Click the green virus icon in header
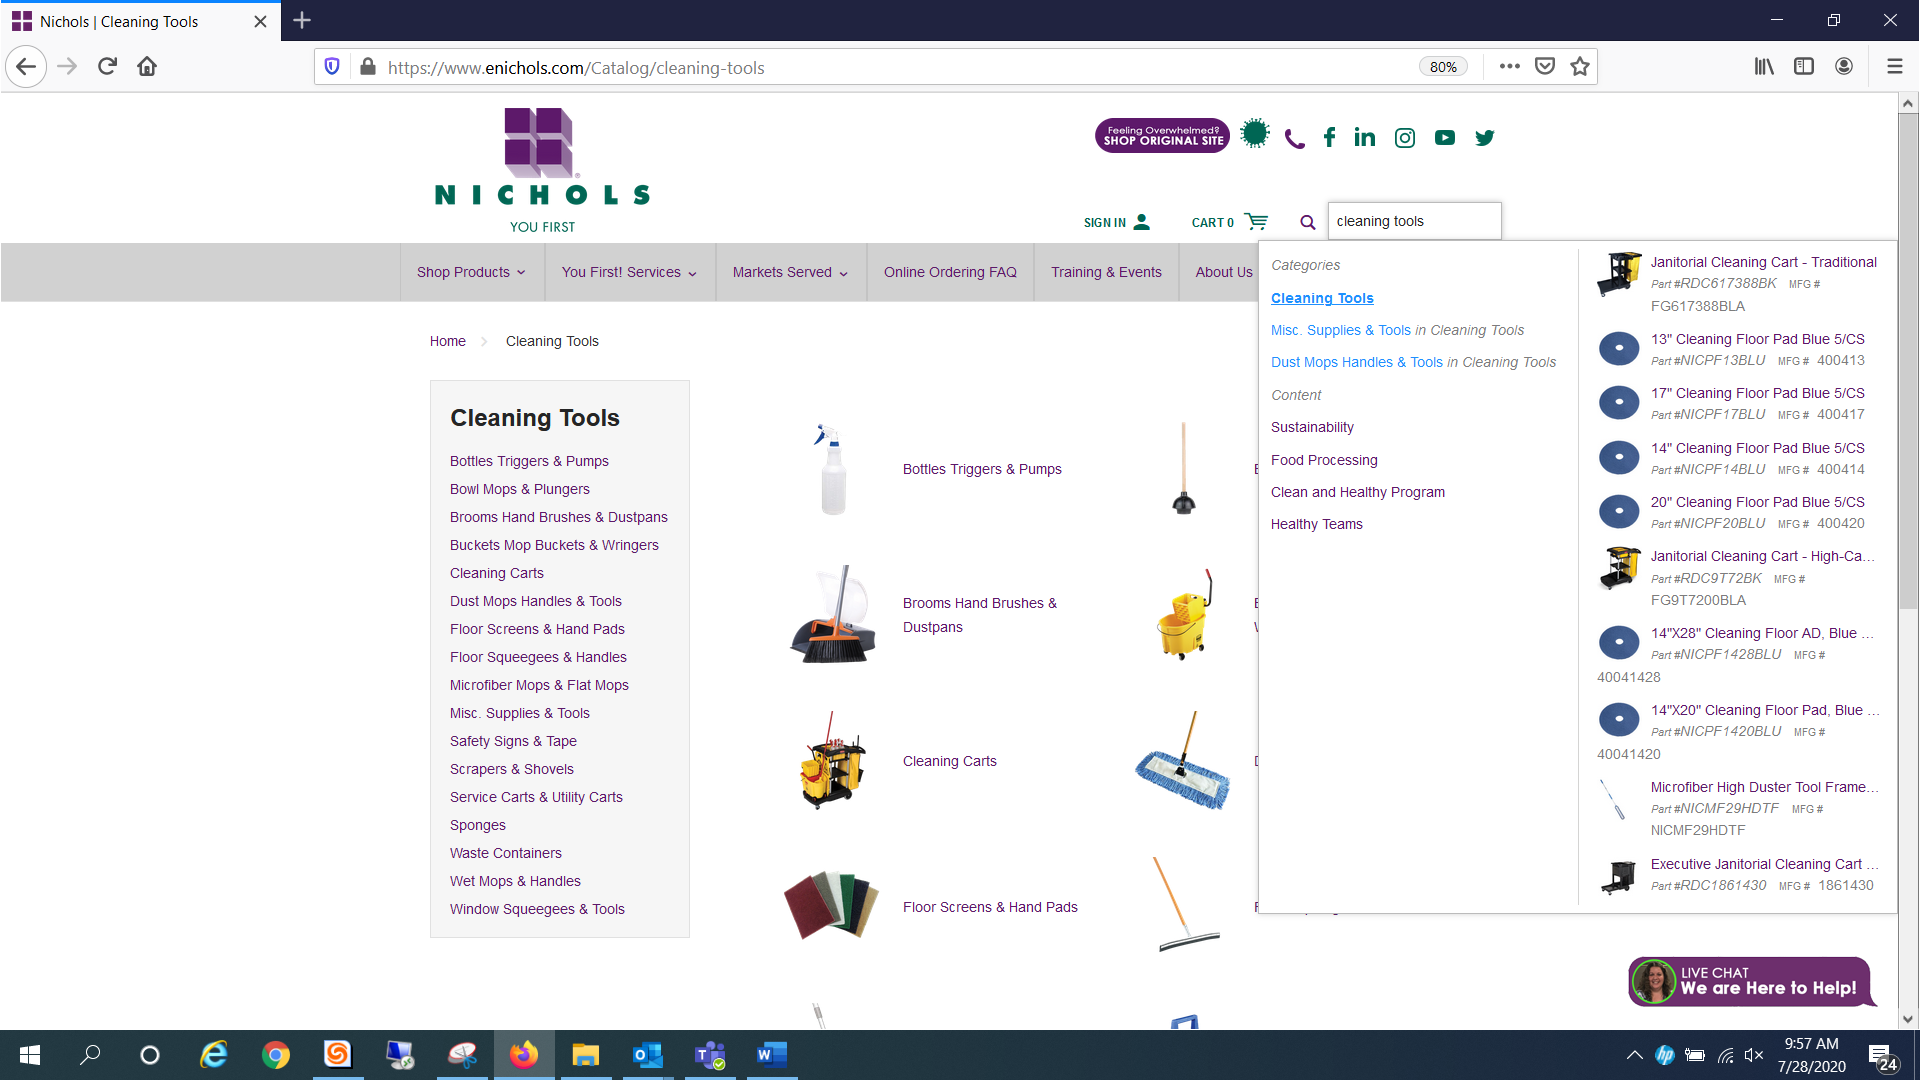This screenshot has width=1920, height=1080. coord(1255,134)
